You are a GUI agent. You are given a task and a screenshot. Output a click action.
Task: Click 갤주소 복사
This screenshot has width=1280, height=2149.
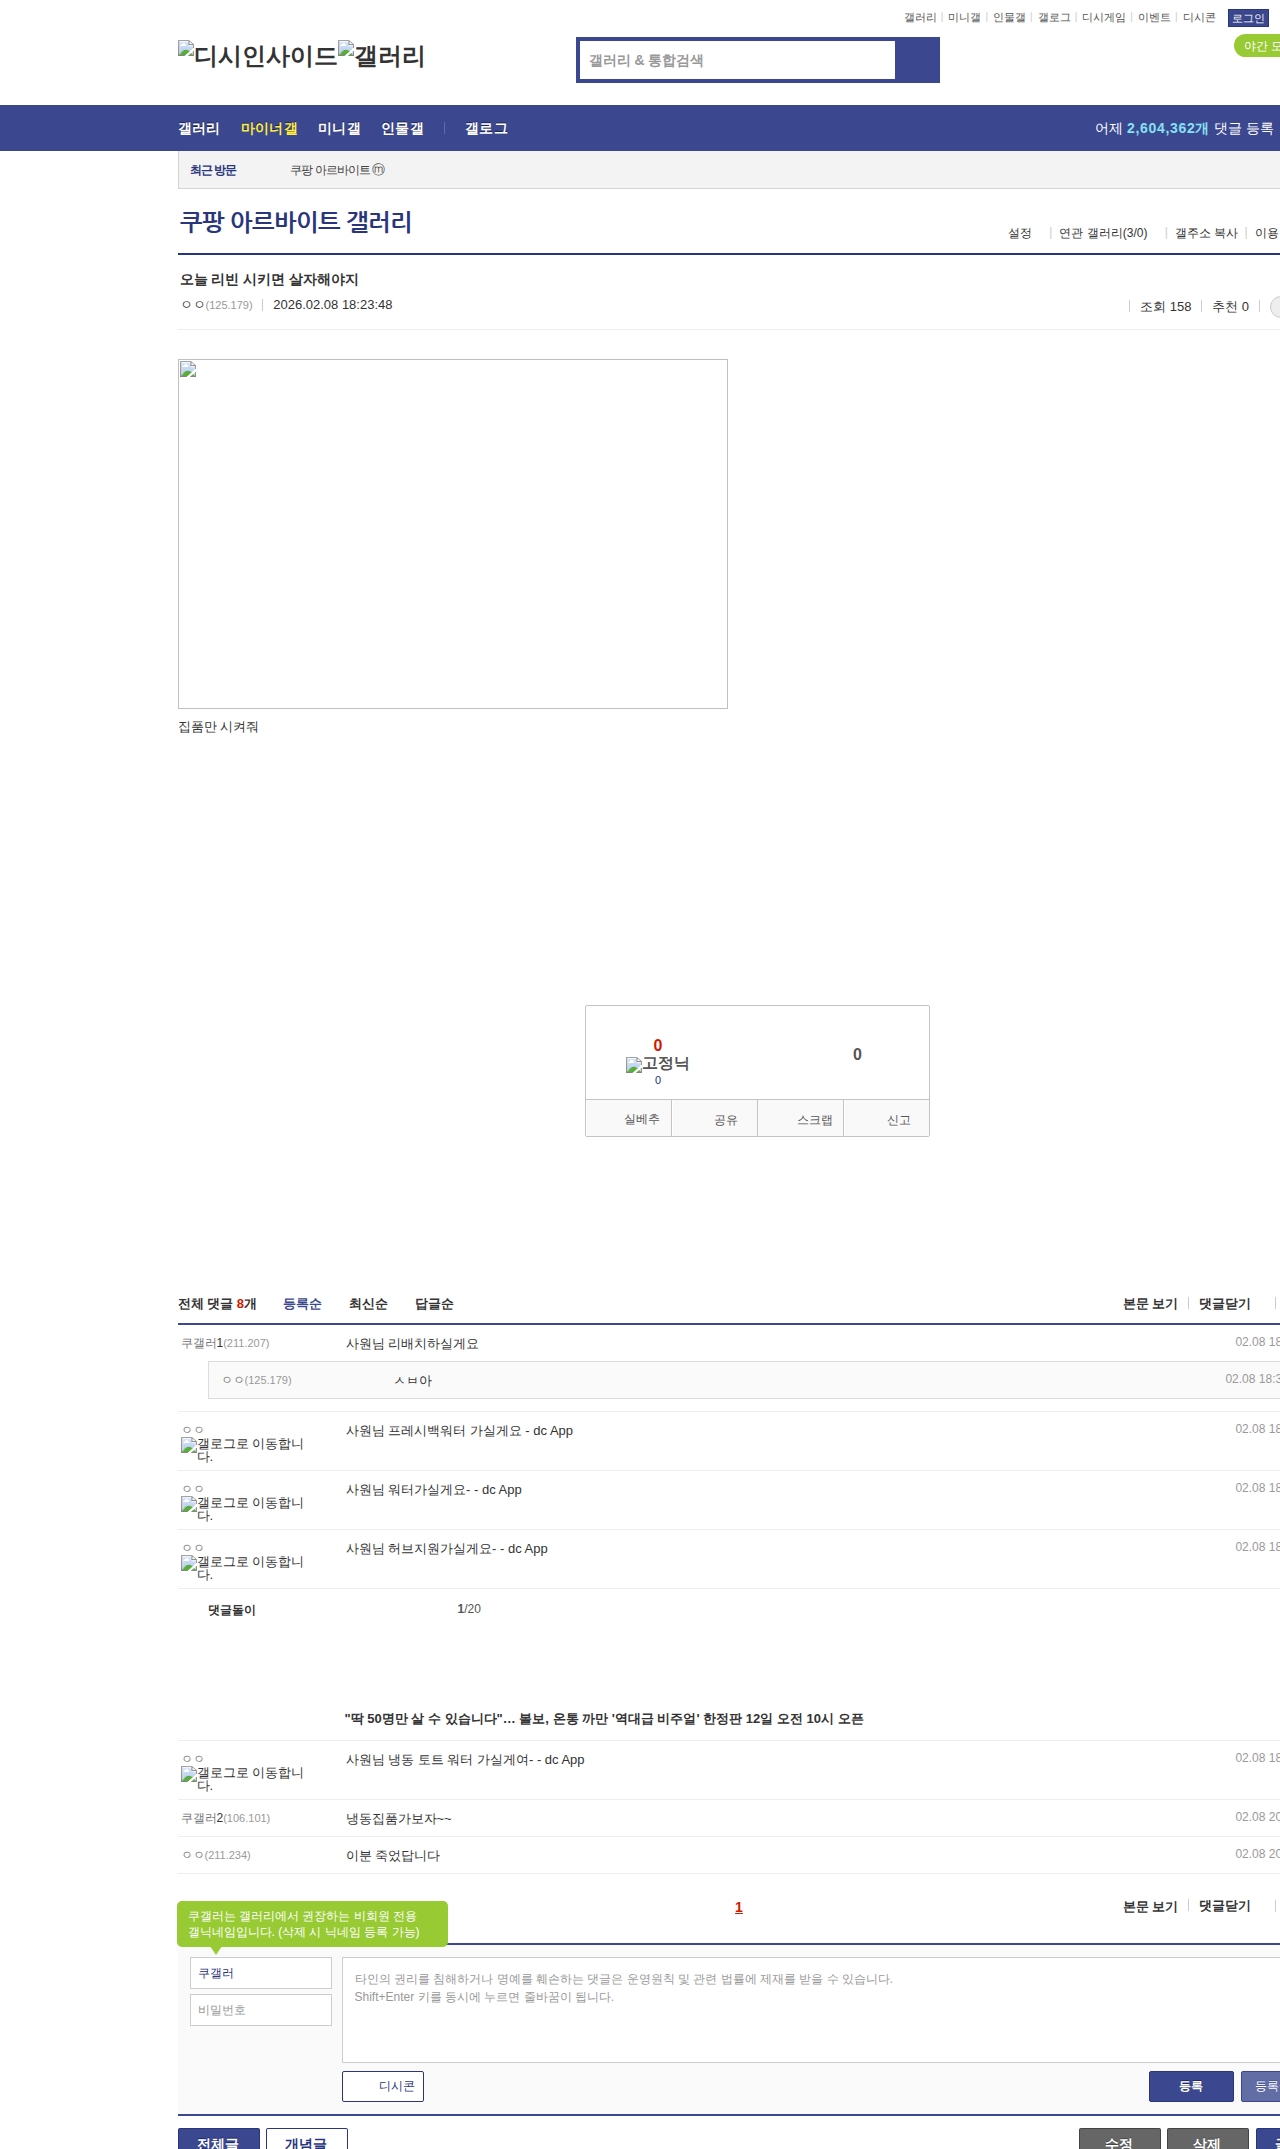click(1206, 233)
